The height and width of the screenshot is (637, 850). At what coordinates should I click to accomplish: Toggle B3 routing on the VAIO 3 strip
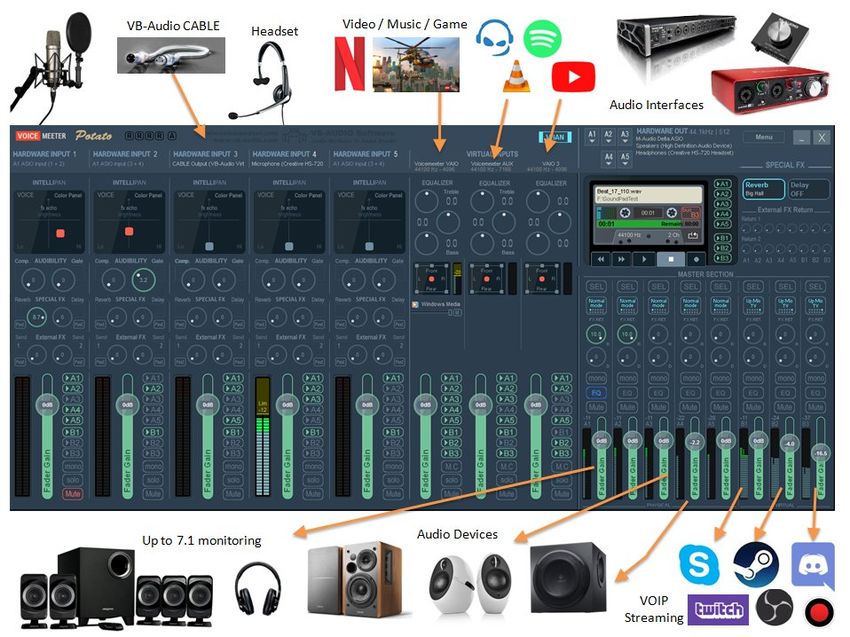pos(561,453)
